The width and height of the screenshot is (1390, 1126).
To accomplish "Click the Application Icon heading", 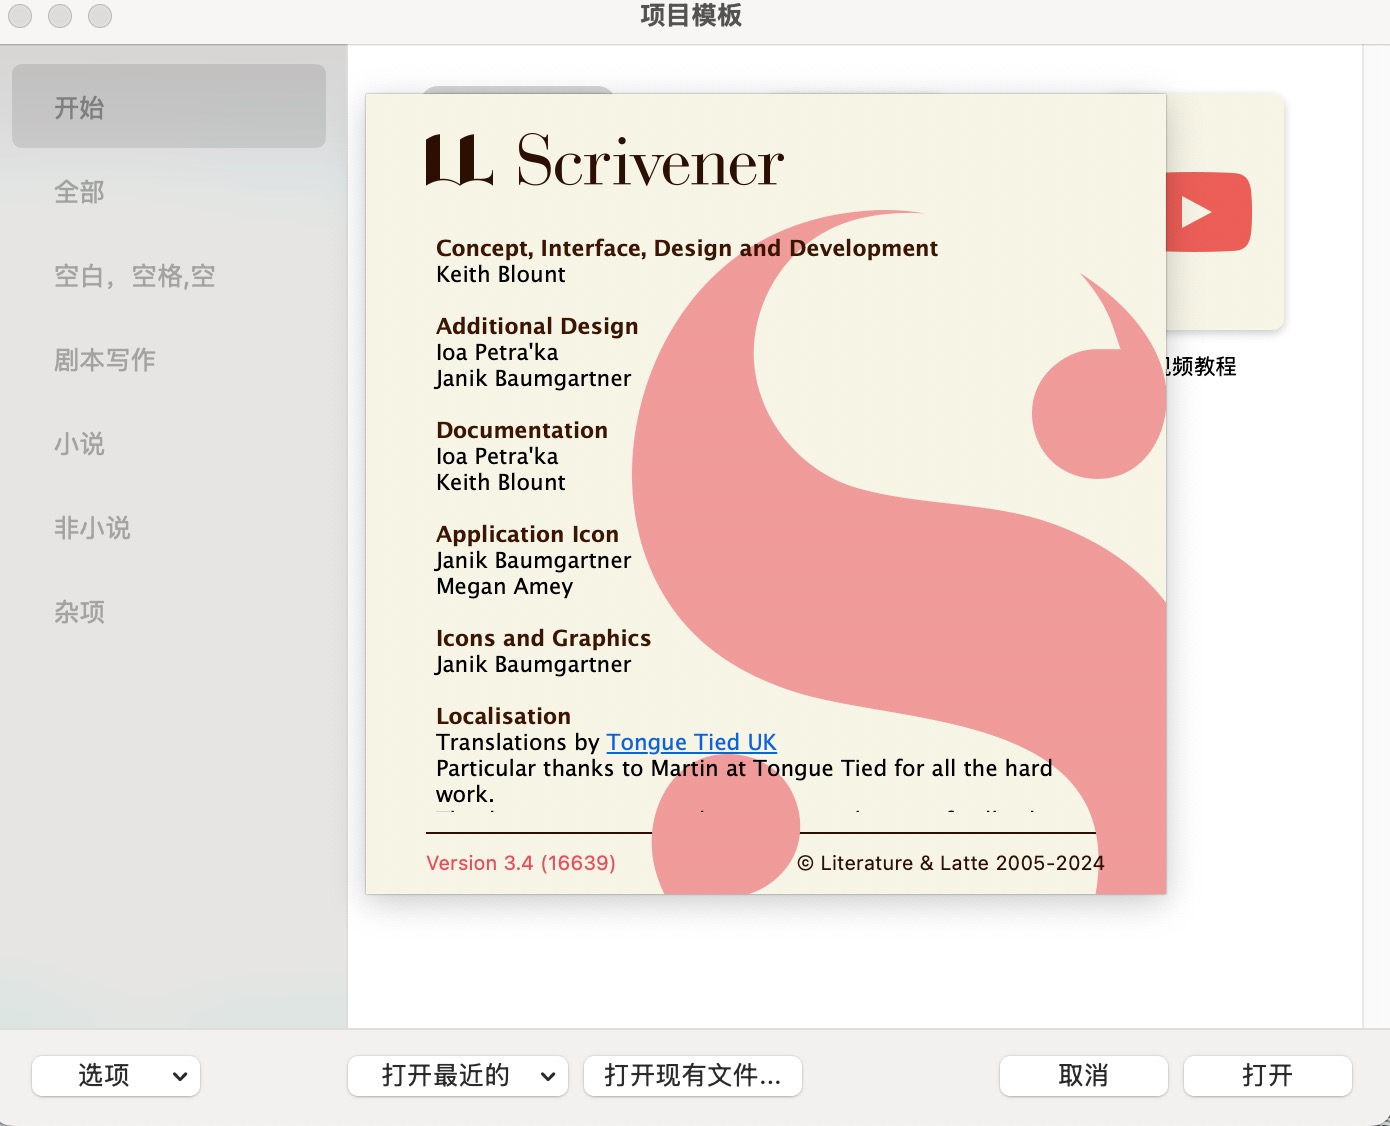I will coord(528,534).
